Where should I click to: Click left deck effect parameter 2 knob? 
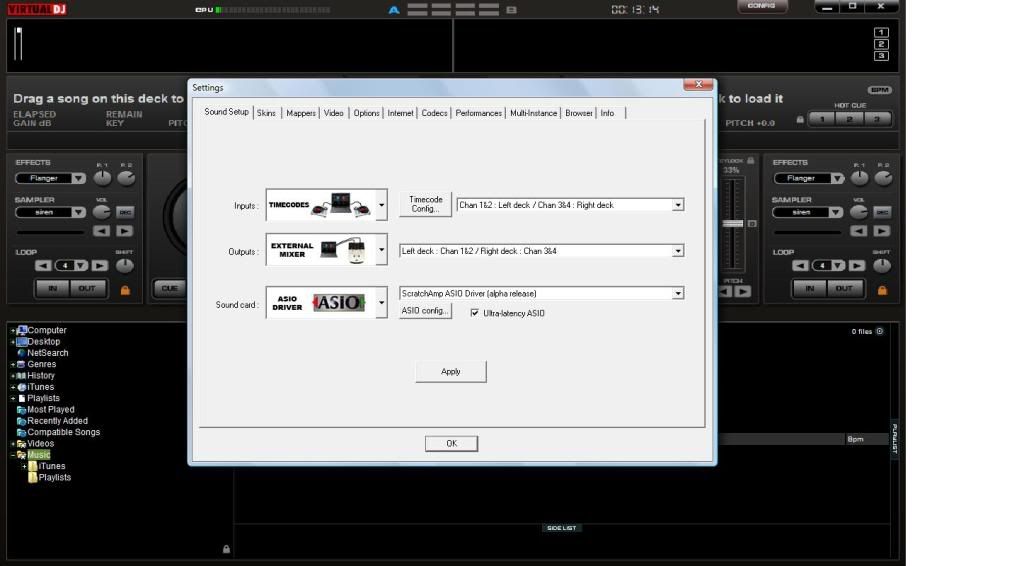[x=126, y=178]
